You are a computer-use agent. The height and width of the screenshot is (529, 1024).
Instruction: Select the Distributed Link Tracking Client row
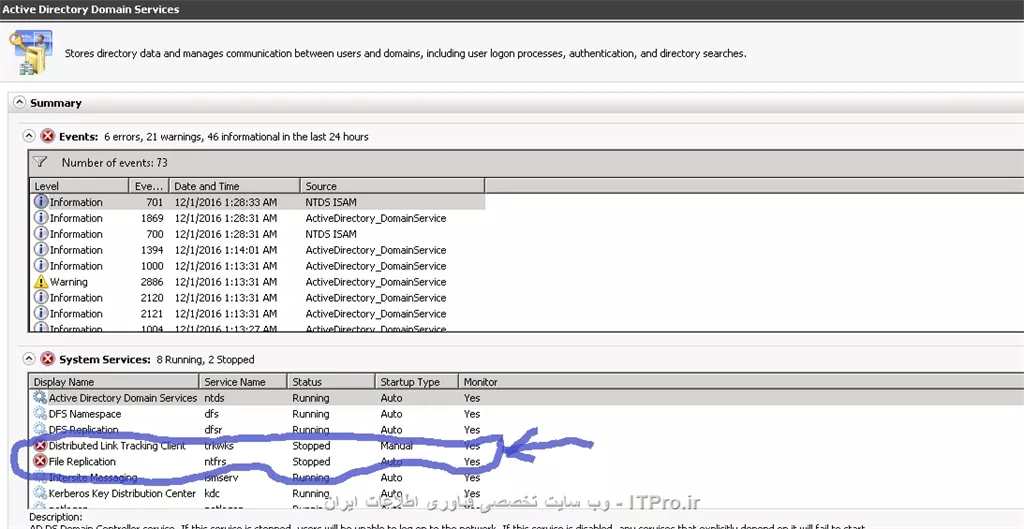[x=526, y=445]
